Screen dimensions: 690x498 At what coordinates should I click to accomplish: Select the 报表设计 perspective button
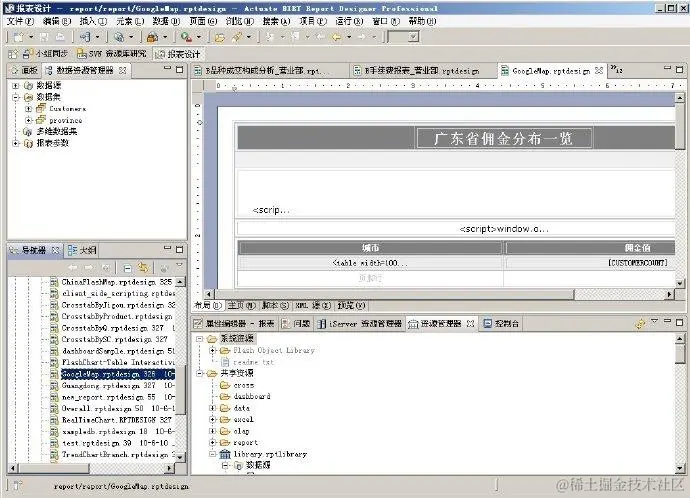tap(178, 54)
